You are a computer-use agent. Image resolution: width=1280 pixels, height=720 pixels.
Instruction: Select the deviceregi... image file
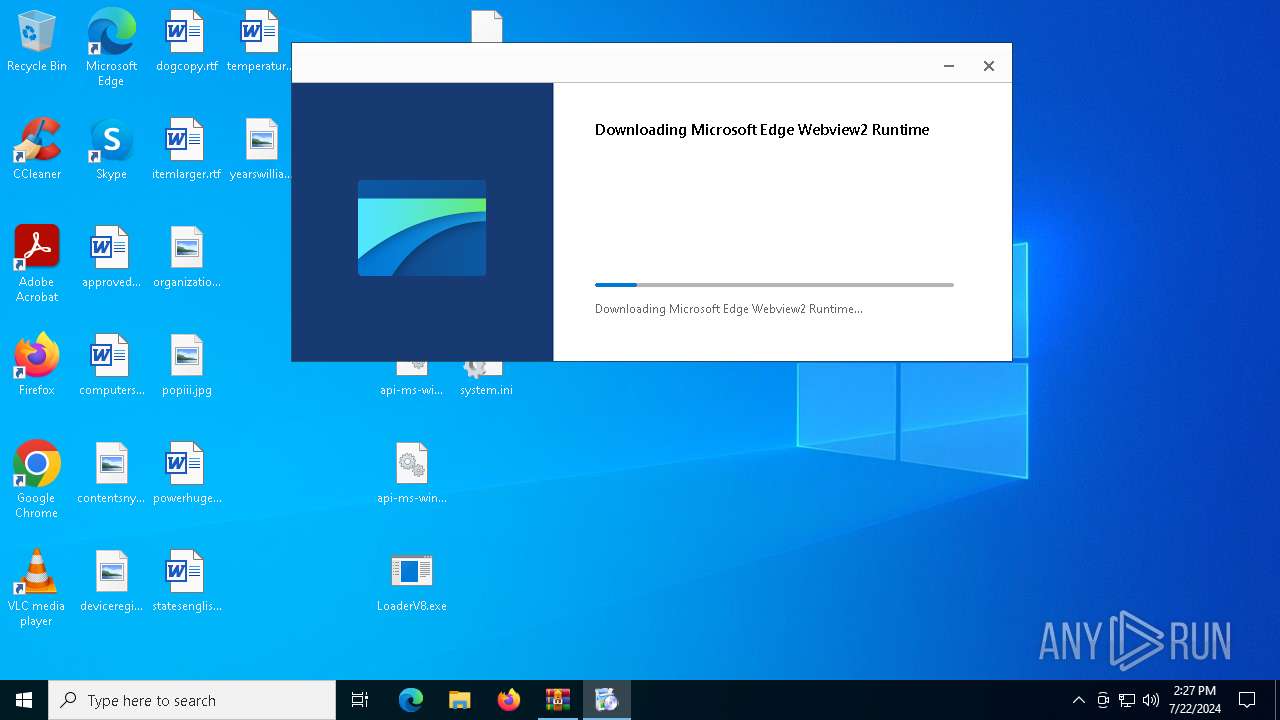click(111, 582)
